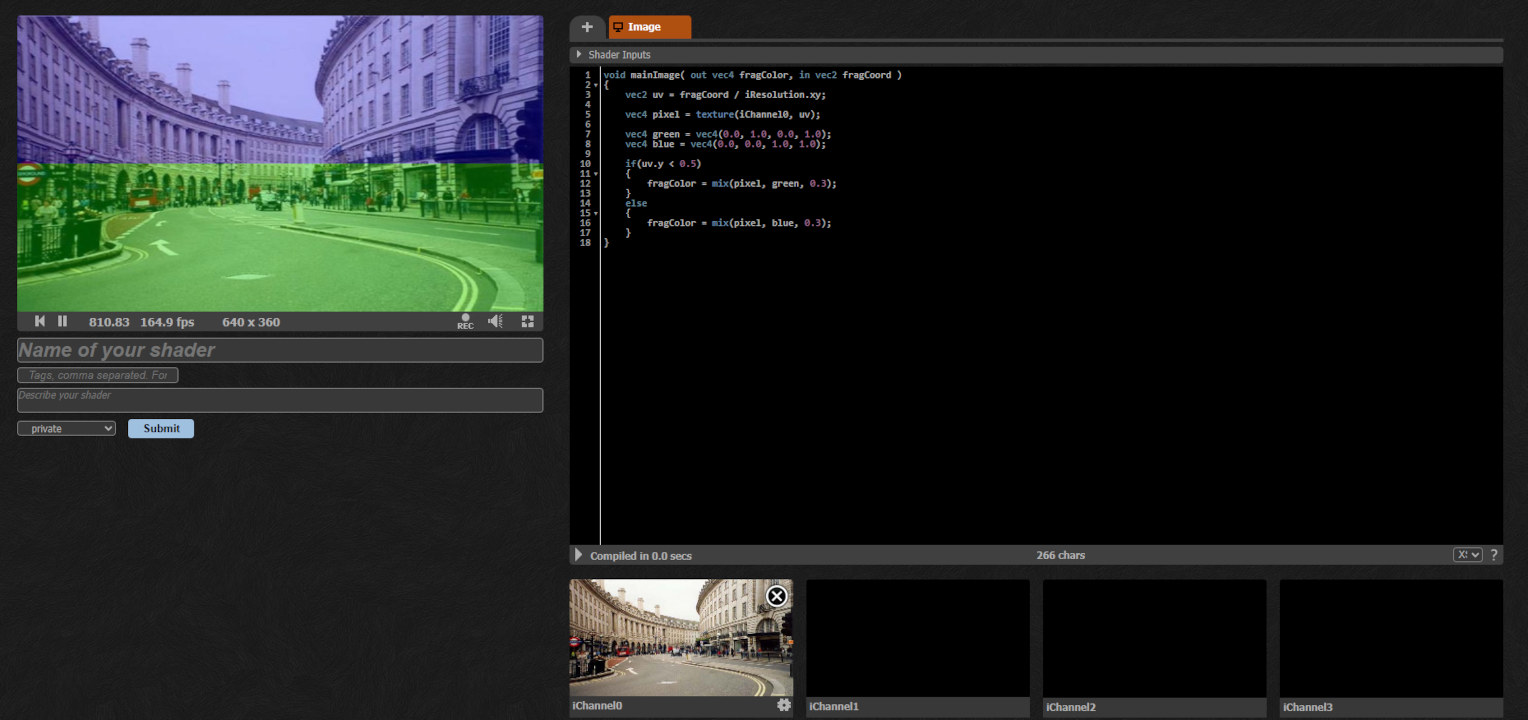Switch to the Image shader tab
1528x720 pixels.
[x=649, y=27]
